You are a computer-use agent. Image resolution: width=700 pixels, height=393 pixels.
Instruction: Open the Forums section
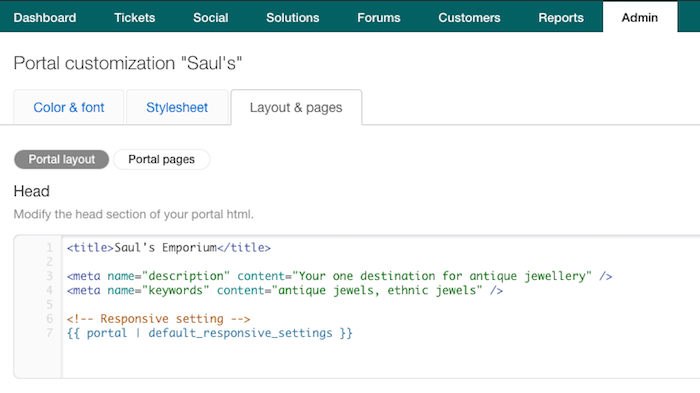pos(379,17)
